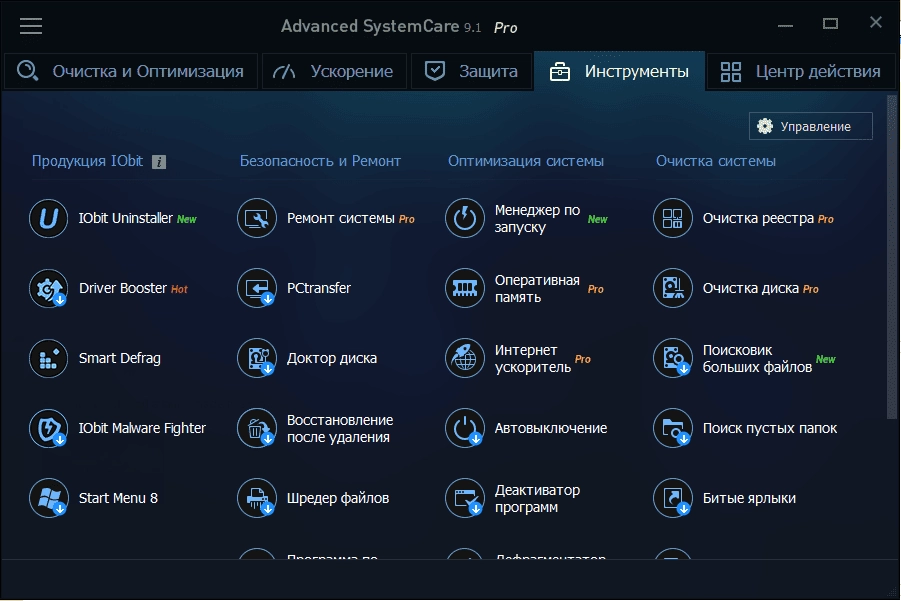Click the Менеджер по запуску icon
The image size is (901, 601).
point(465,218)
